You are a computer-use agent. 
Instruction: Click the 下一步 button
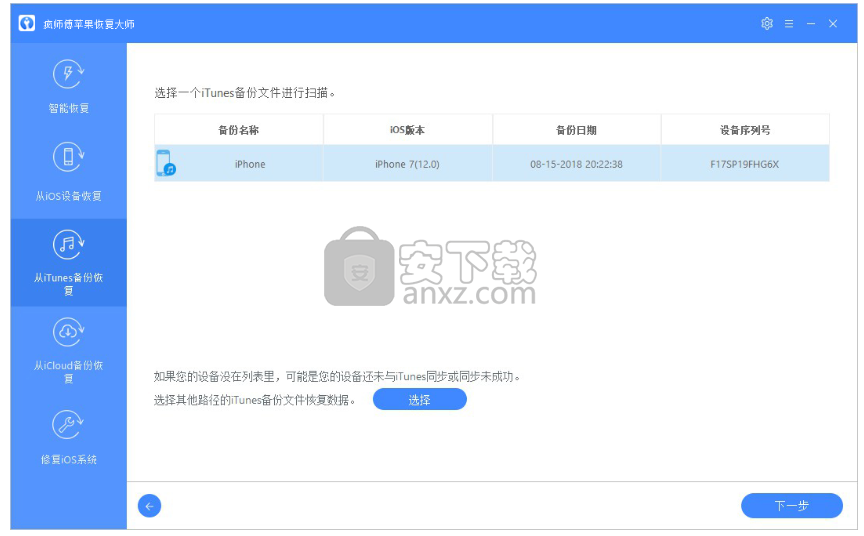791,506
